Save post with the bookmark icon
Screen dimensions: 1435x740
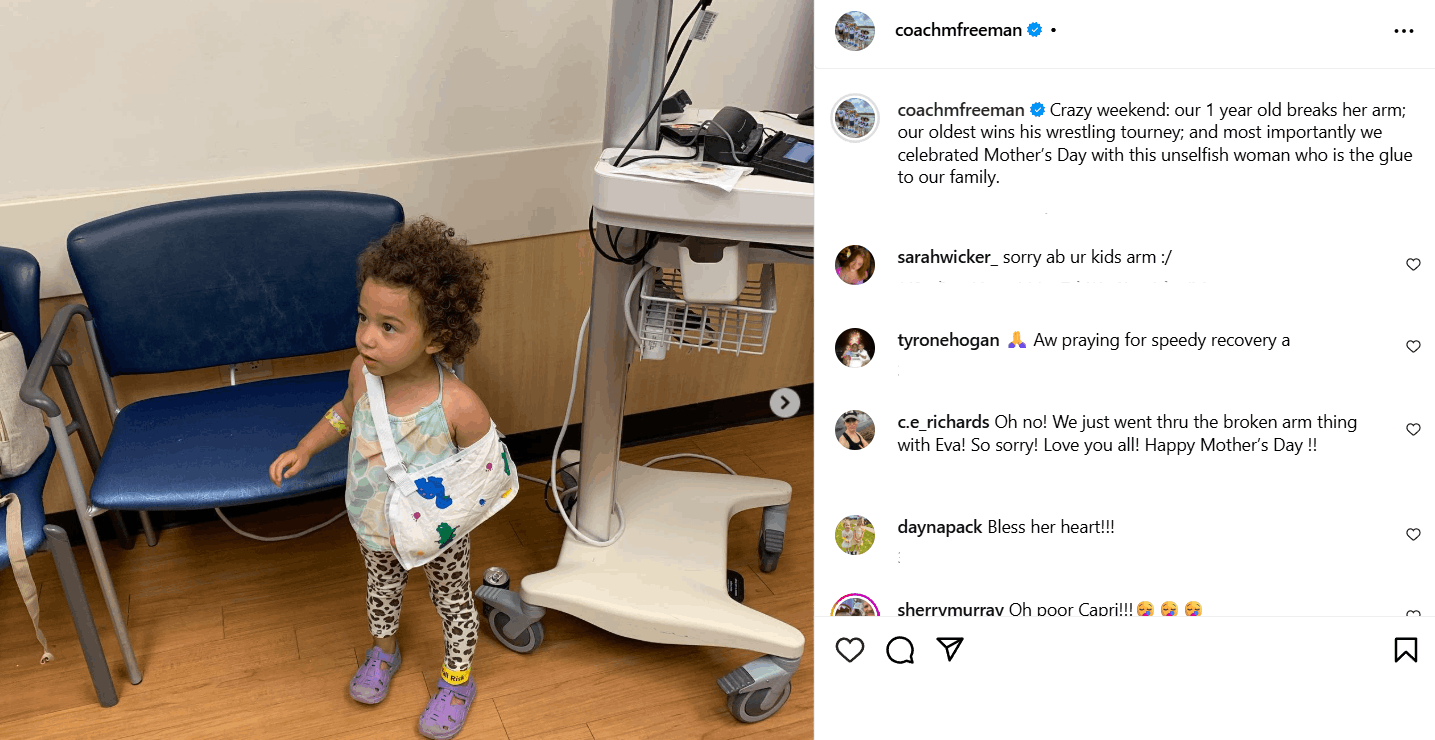tap(1405, 650)
